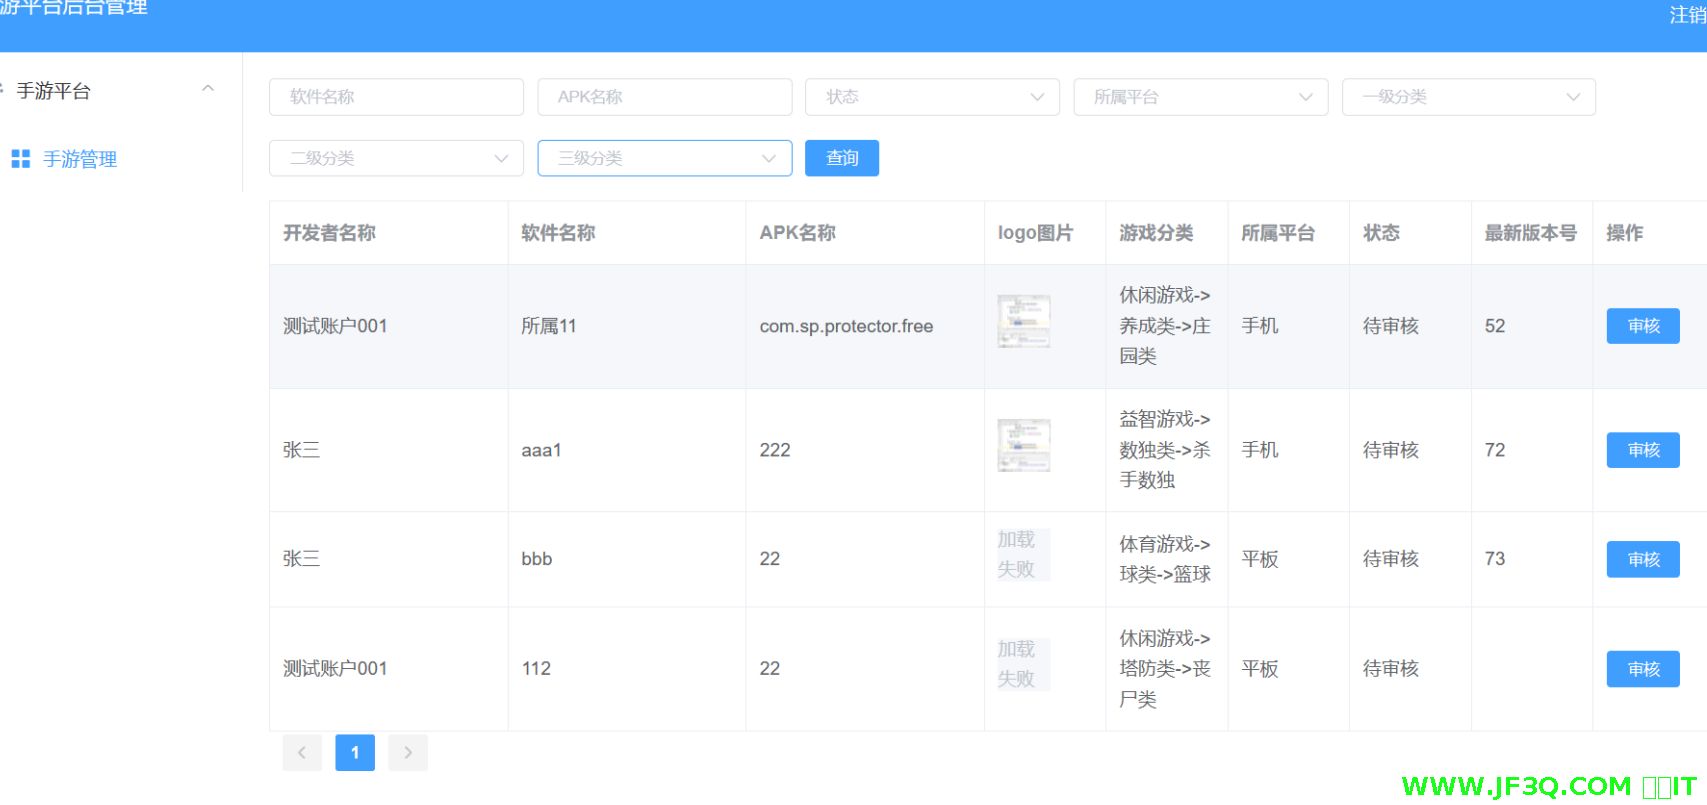This screenshot has width=1707, height=805.
Task: Click 审核 for software 112
Action: coord(1642,669)
